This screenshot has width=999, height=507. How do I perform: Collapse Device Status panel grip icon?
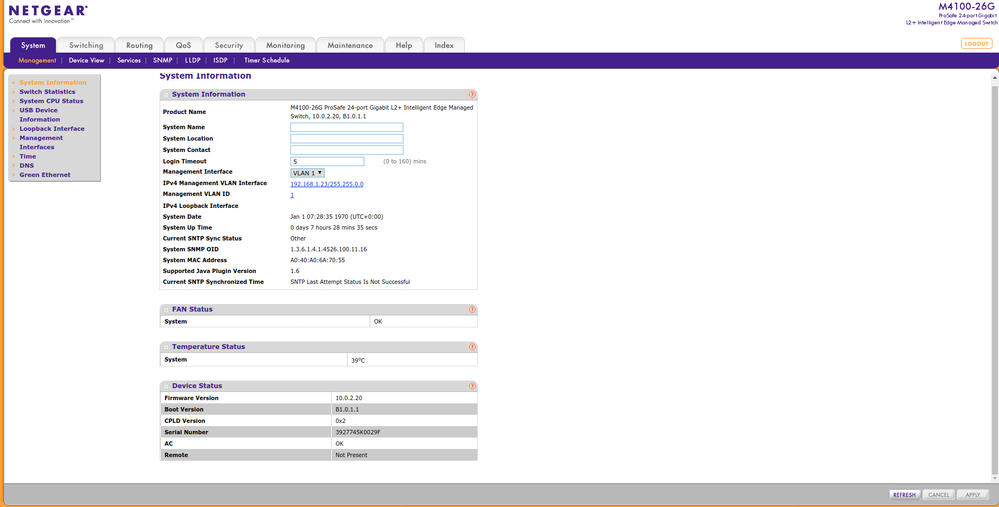point(166,386)
